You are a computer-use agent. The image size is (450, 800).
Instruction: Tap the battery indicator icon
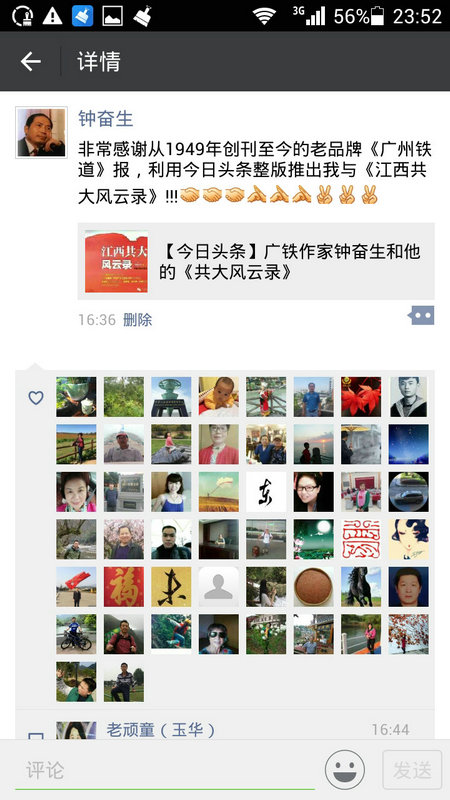pyautogui.click(x=377, y=16)
